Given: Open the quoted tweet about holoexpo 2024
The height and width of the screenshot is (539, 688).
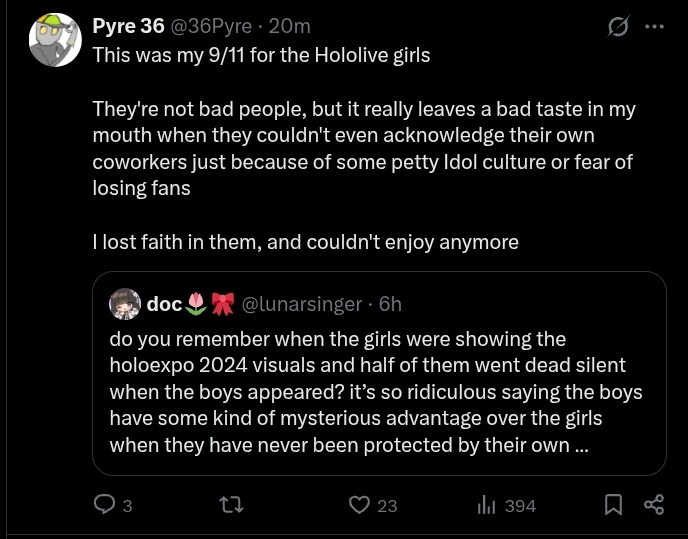Looking at the screenshot, I should tap(380, 373).
